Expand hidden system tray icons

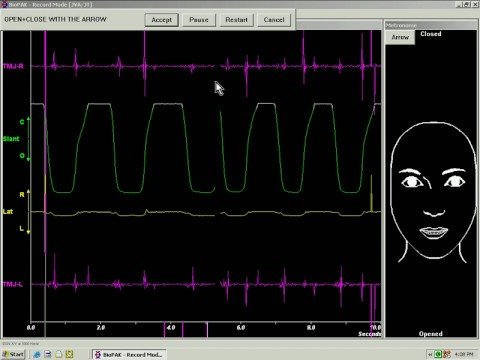click(430, 354)
